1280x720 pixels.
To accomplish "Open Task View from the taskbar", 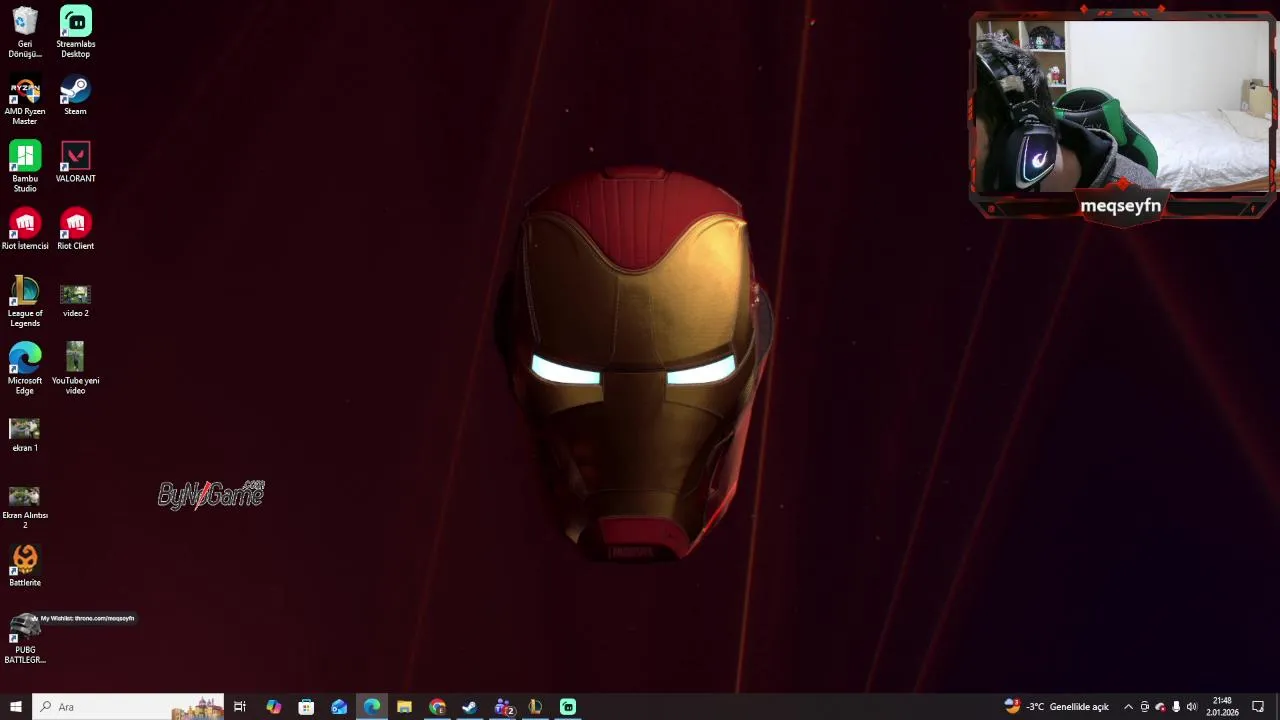I will pos(240,707).
